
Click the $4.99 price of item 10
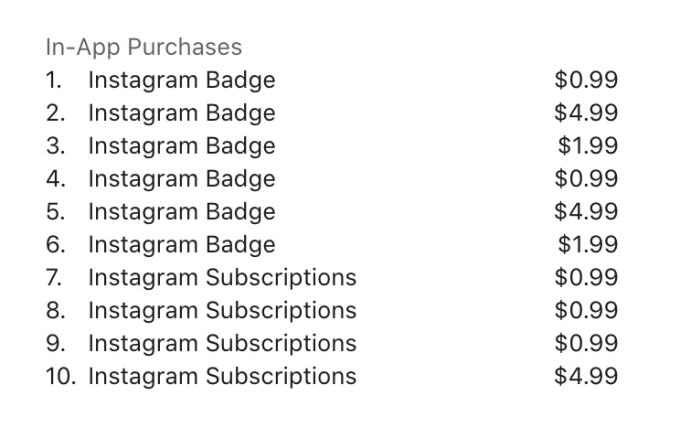pos(586,377)
